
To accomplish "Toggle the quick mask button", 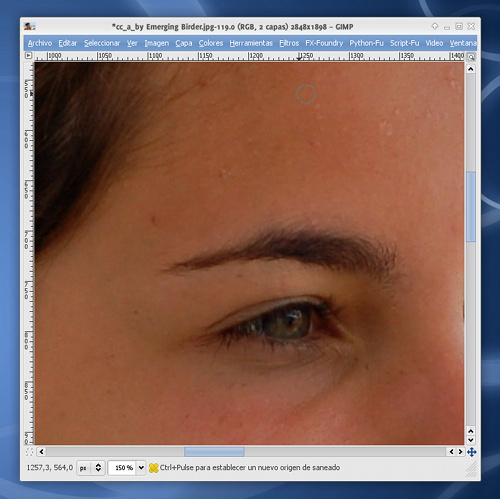I will coord(29,452).
